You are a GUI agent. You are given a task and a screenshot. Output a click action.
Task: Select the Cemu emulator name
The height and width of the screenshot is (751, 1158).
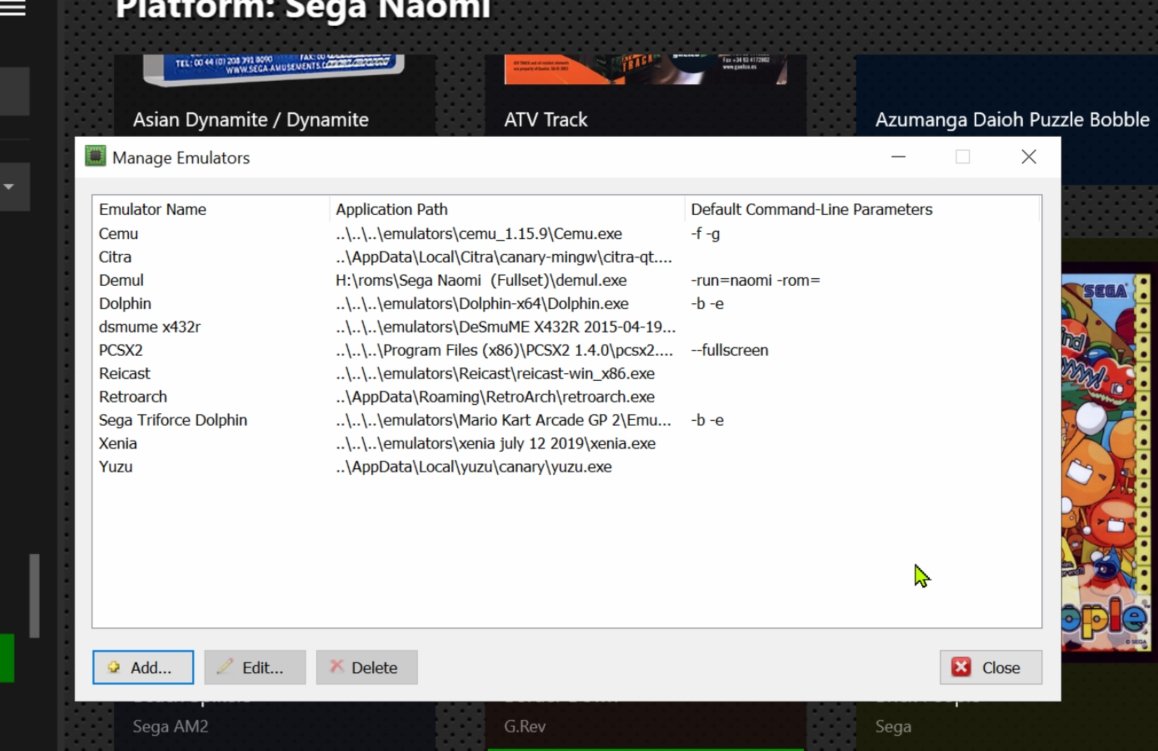118,233
